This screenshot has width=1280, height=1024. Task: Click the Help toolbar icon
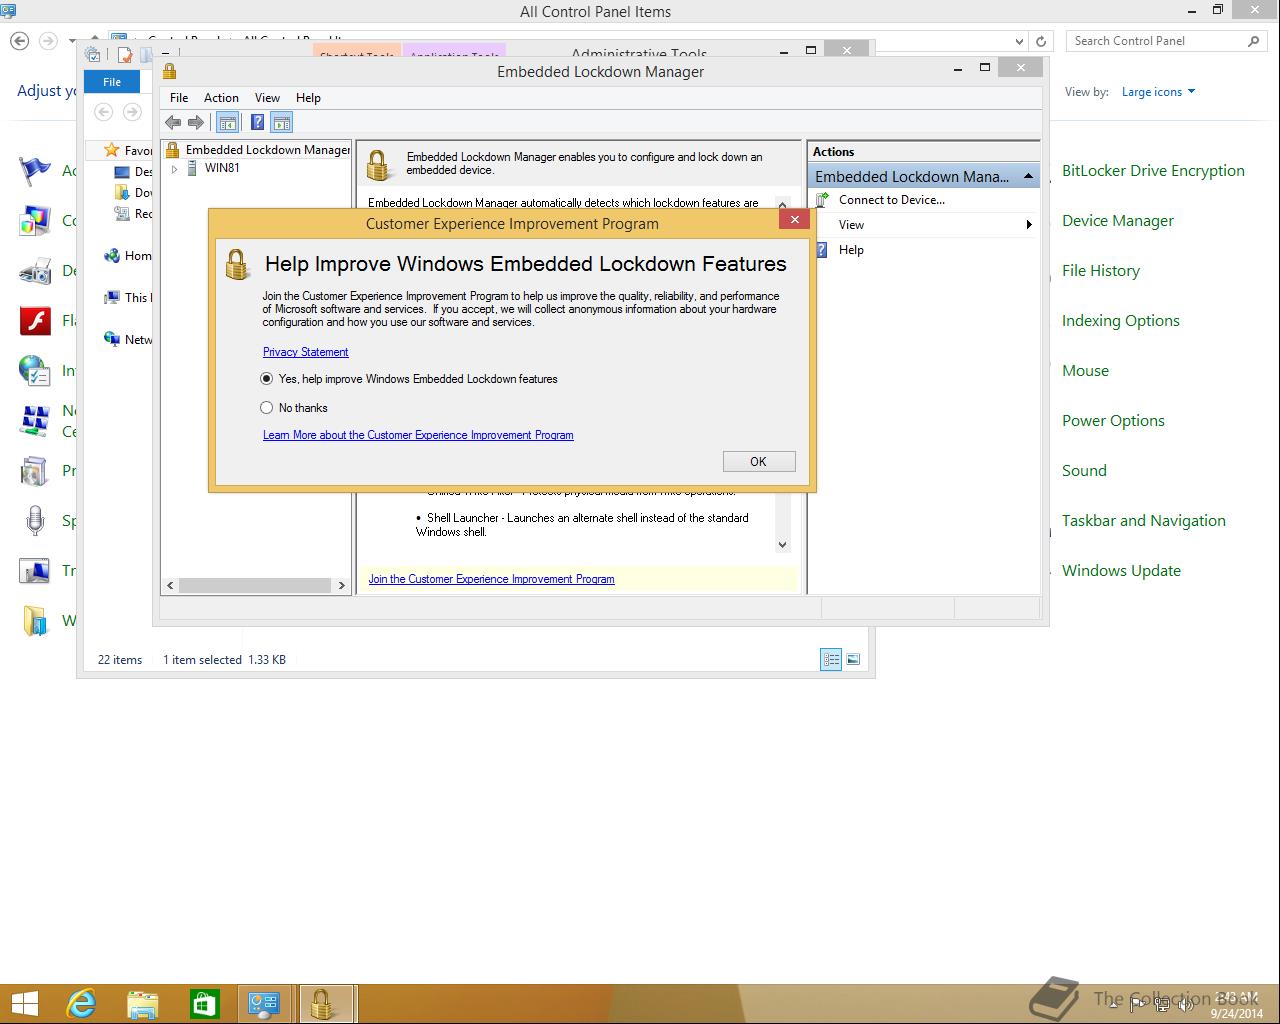(x=257, y=123)
